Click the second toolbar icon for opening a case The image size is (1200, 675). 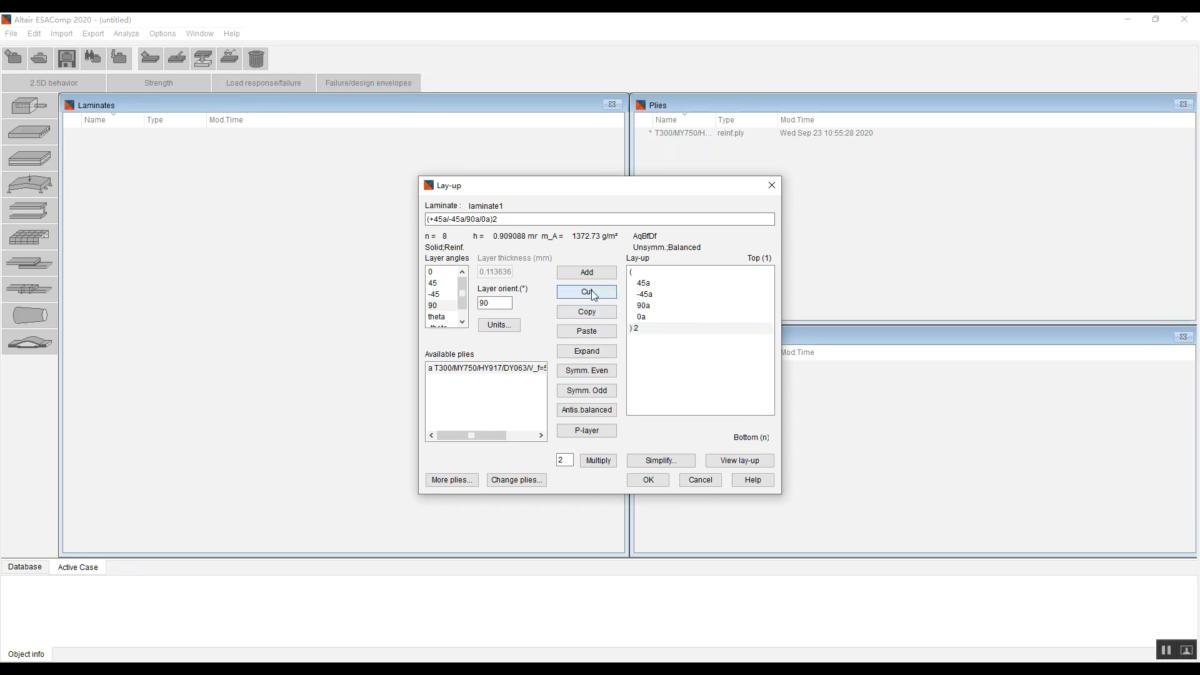(40, 58)
